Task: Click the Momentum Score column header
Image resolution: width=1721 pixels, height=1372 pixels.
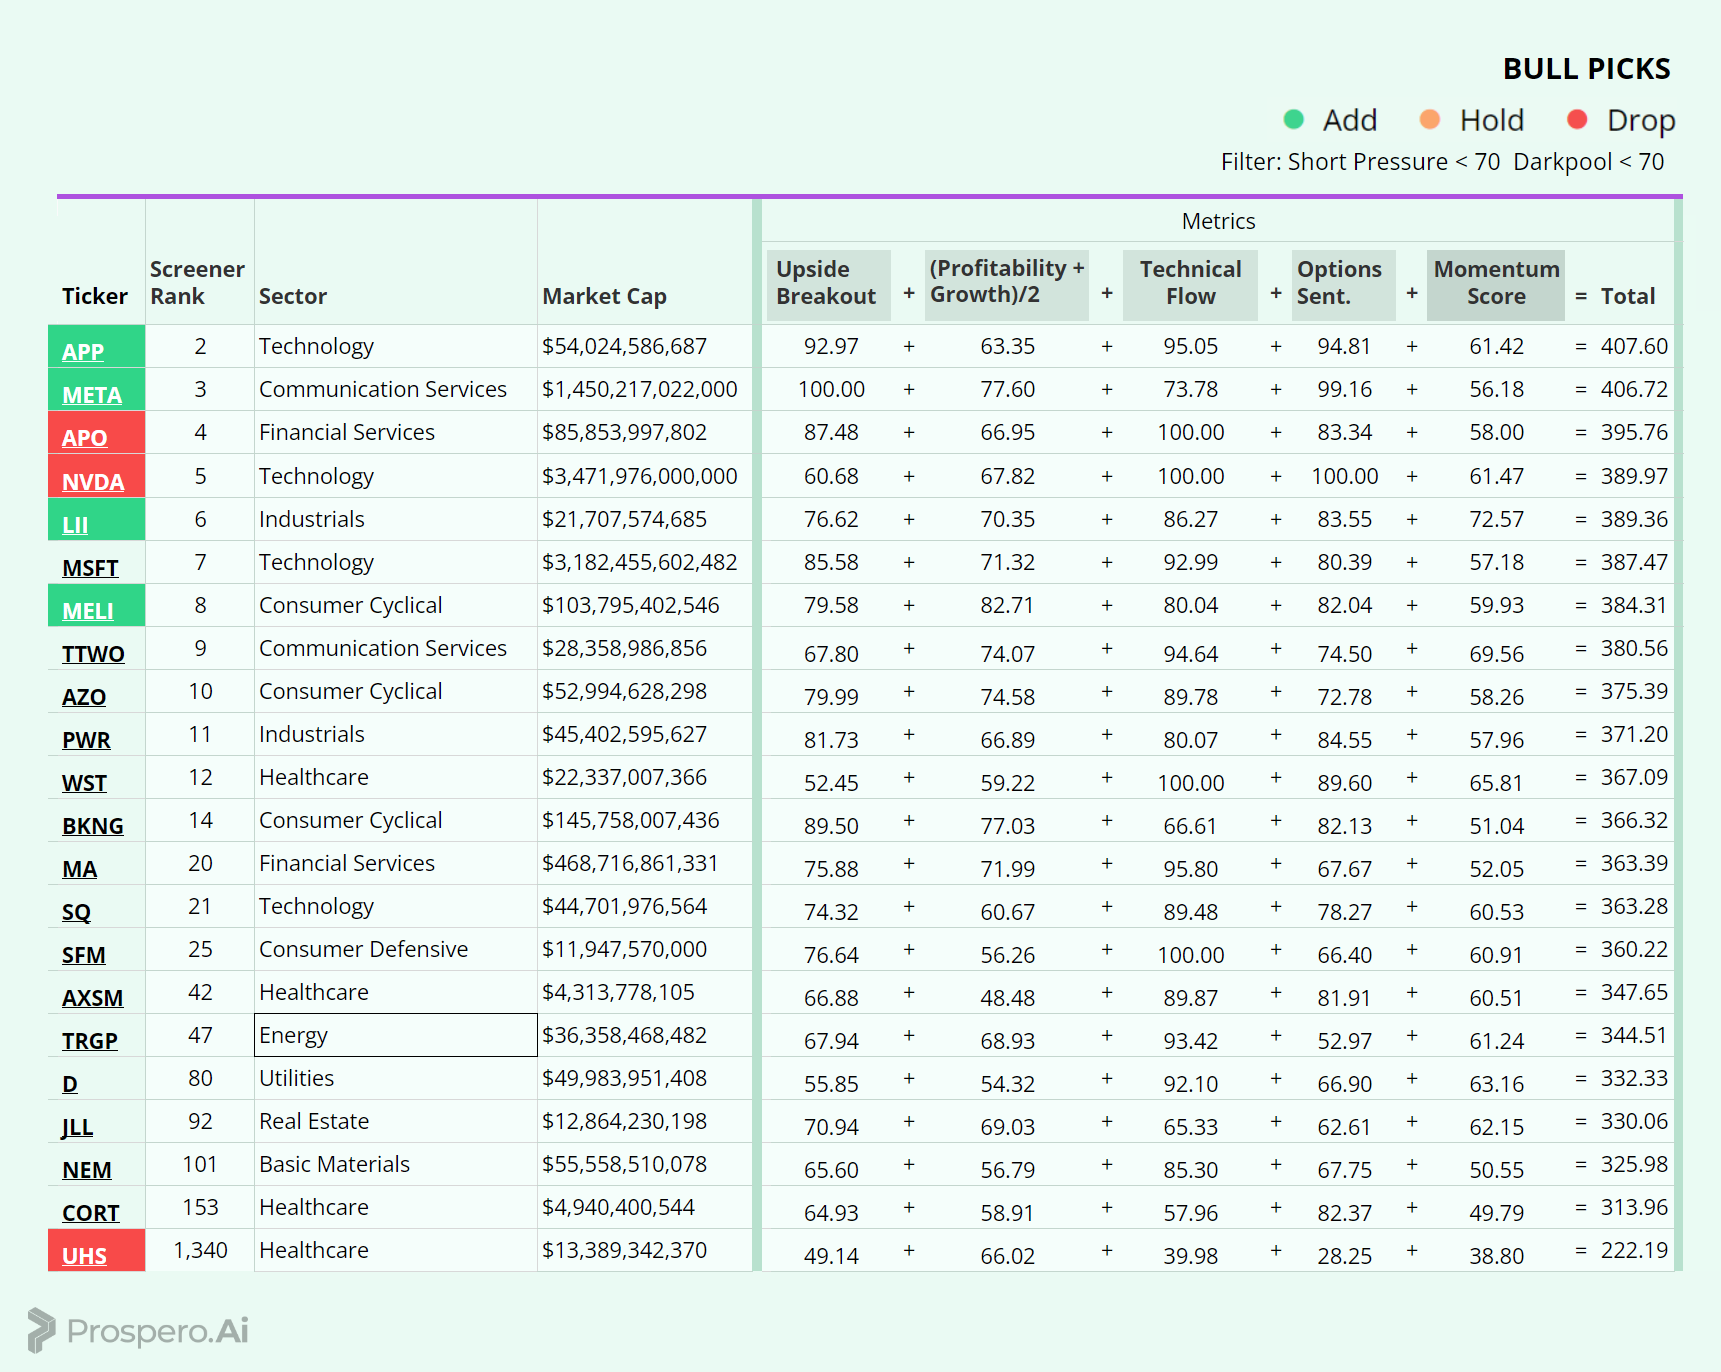Action: tap(1496, 283)
